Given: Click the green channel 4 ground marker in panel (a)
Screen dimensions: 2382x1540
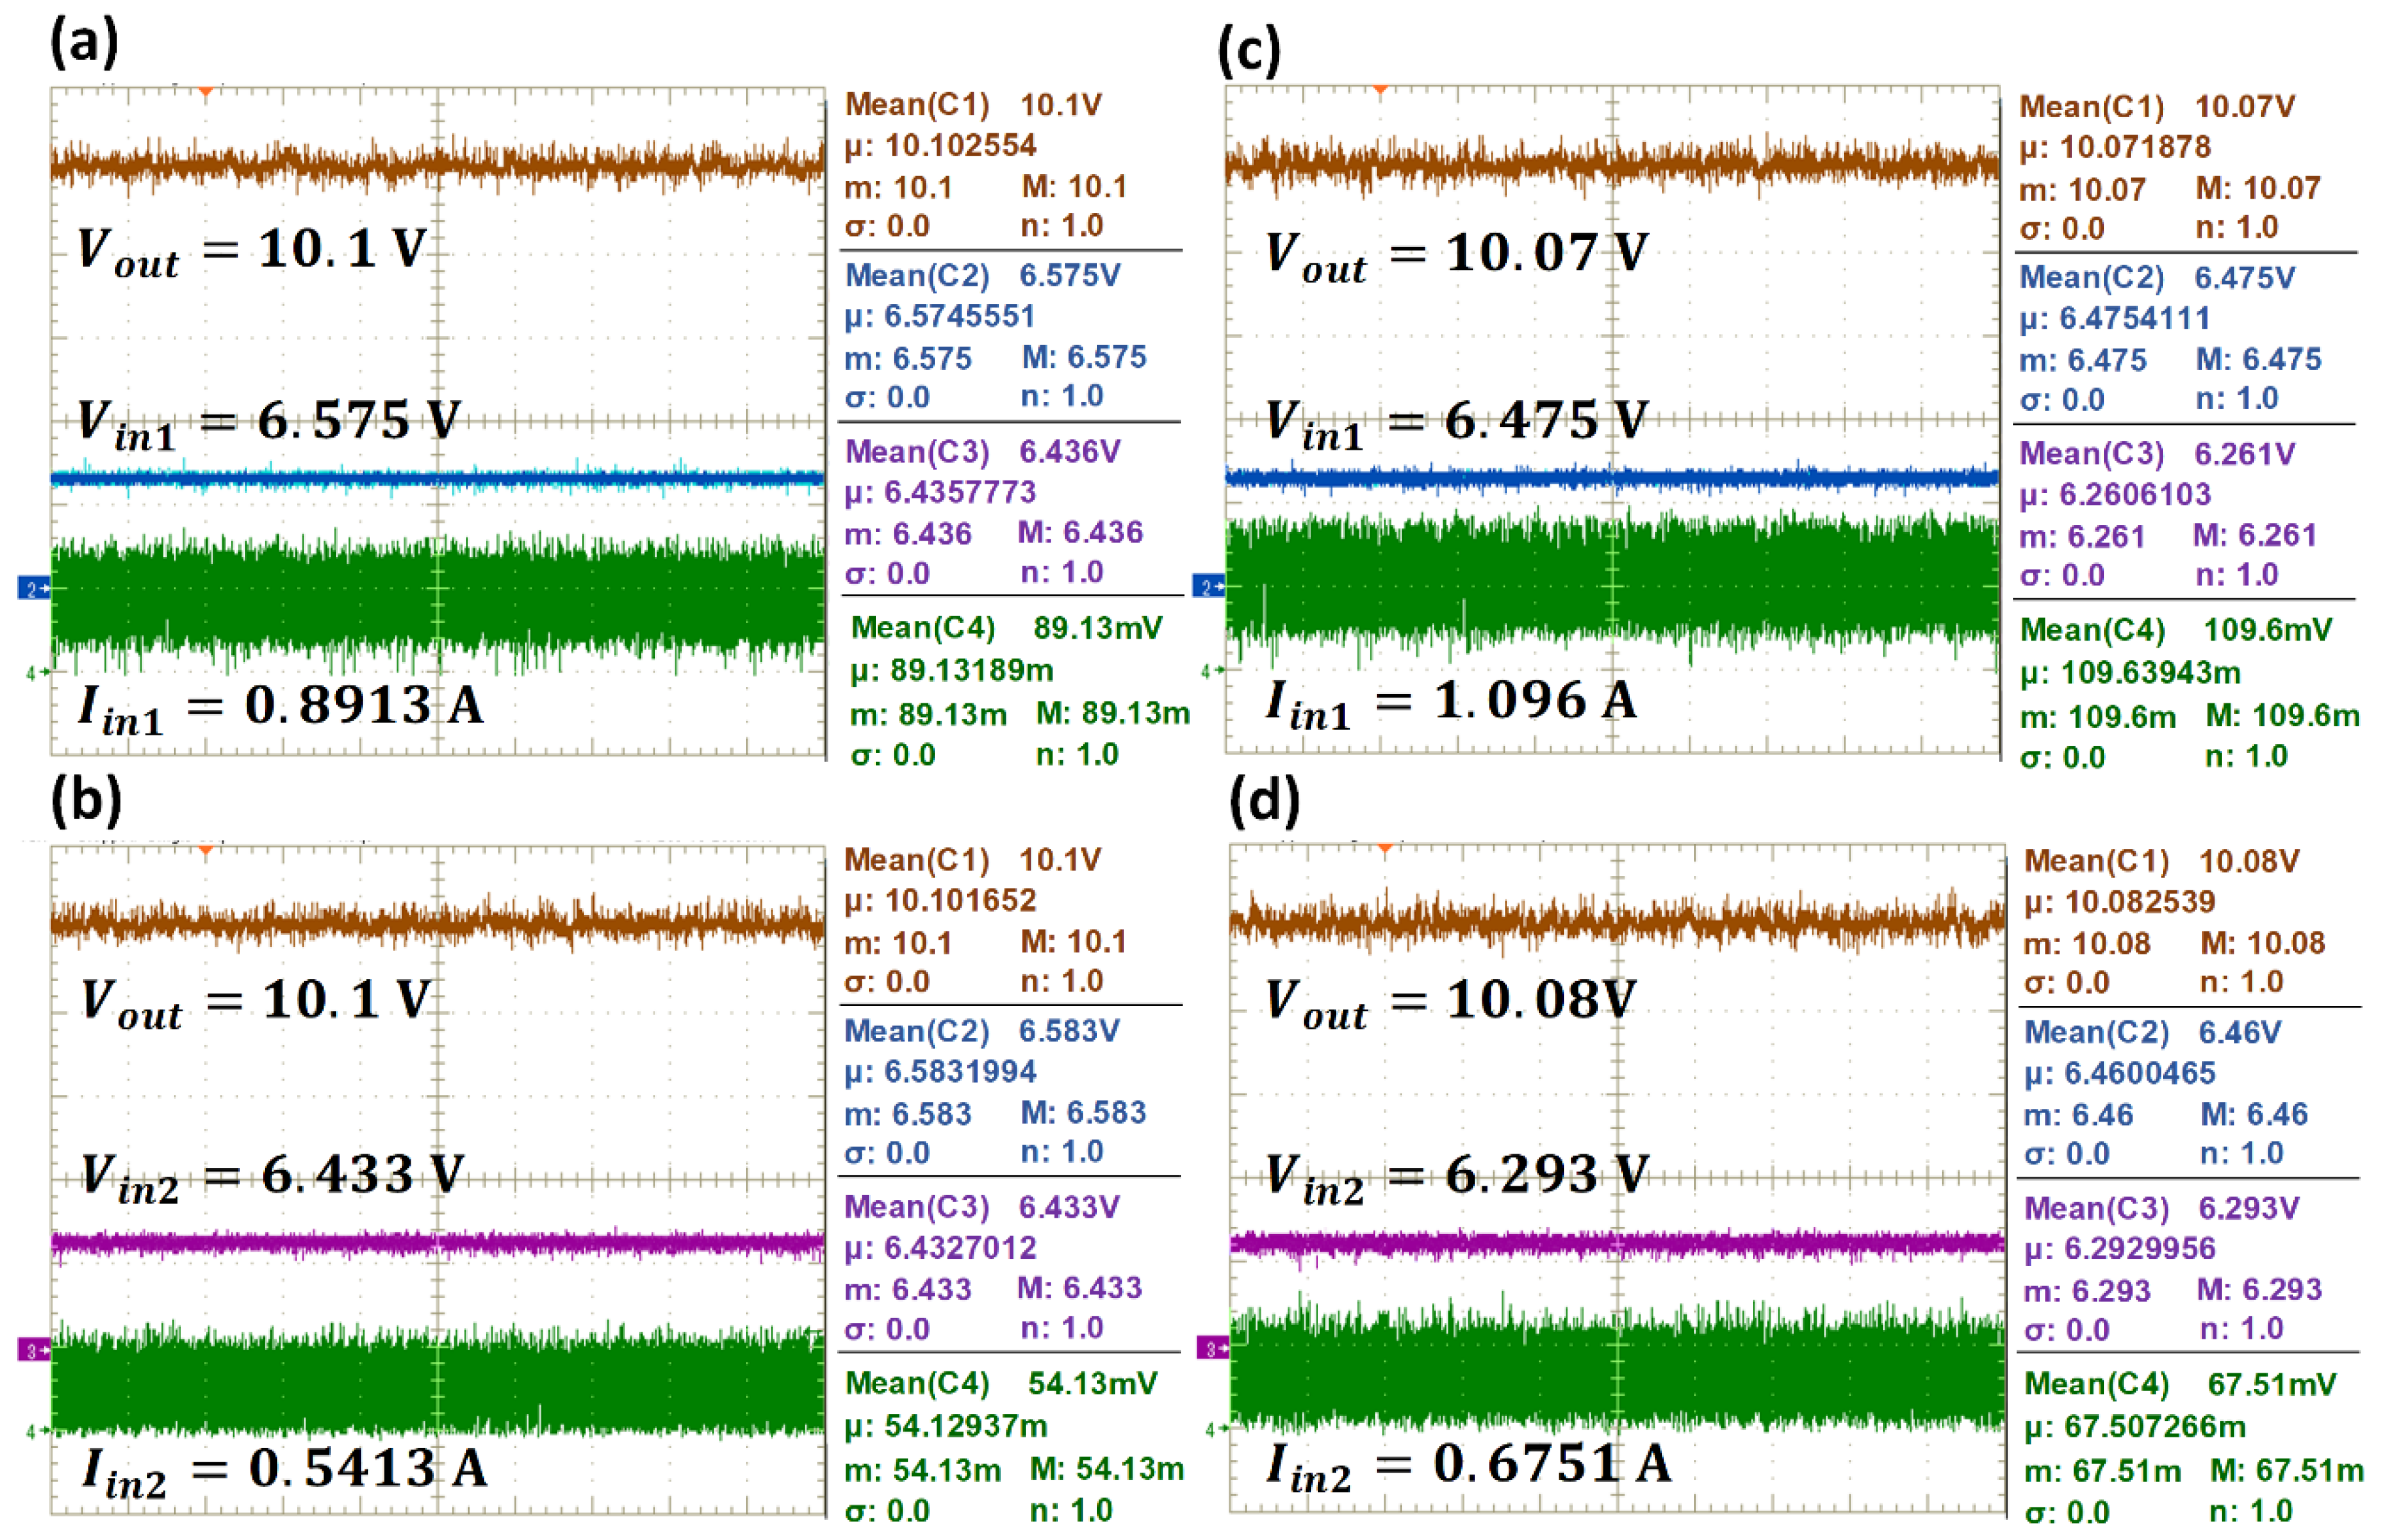Looking at the screenshot, I should click(x=37, y=673).
